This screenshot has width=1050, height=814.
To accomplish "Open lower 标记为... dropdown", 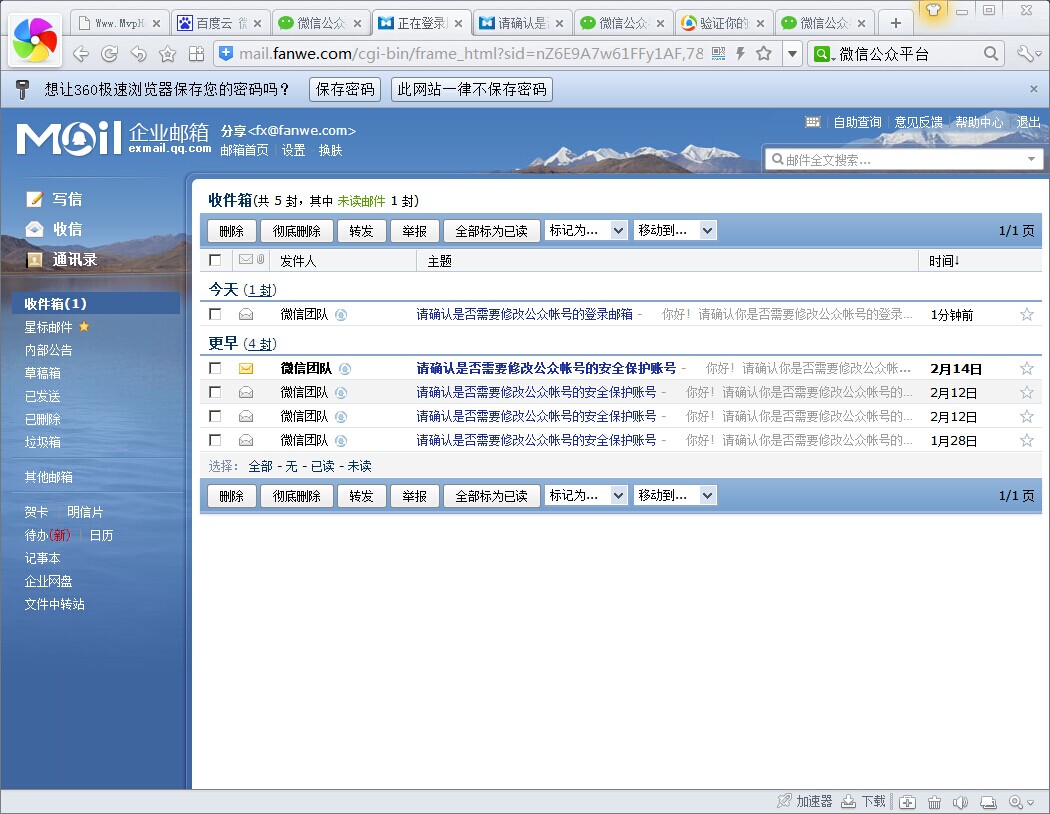I will pos(586,495).
